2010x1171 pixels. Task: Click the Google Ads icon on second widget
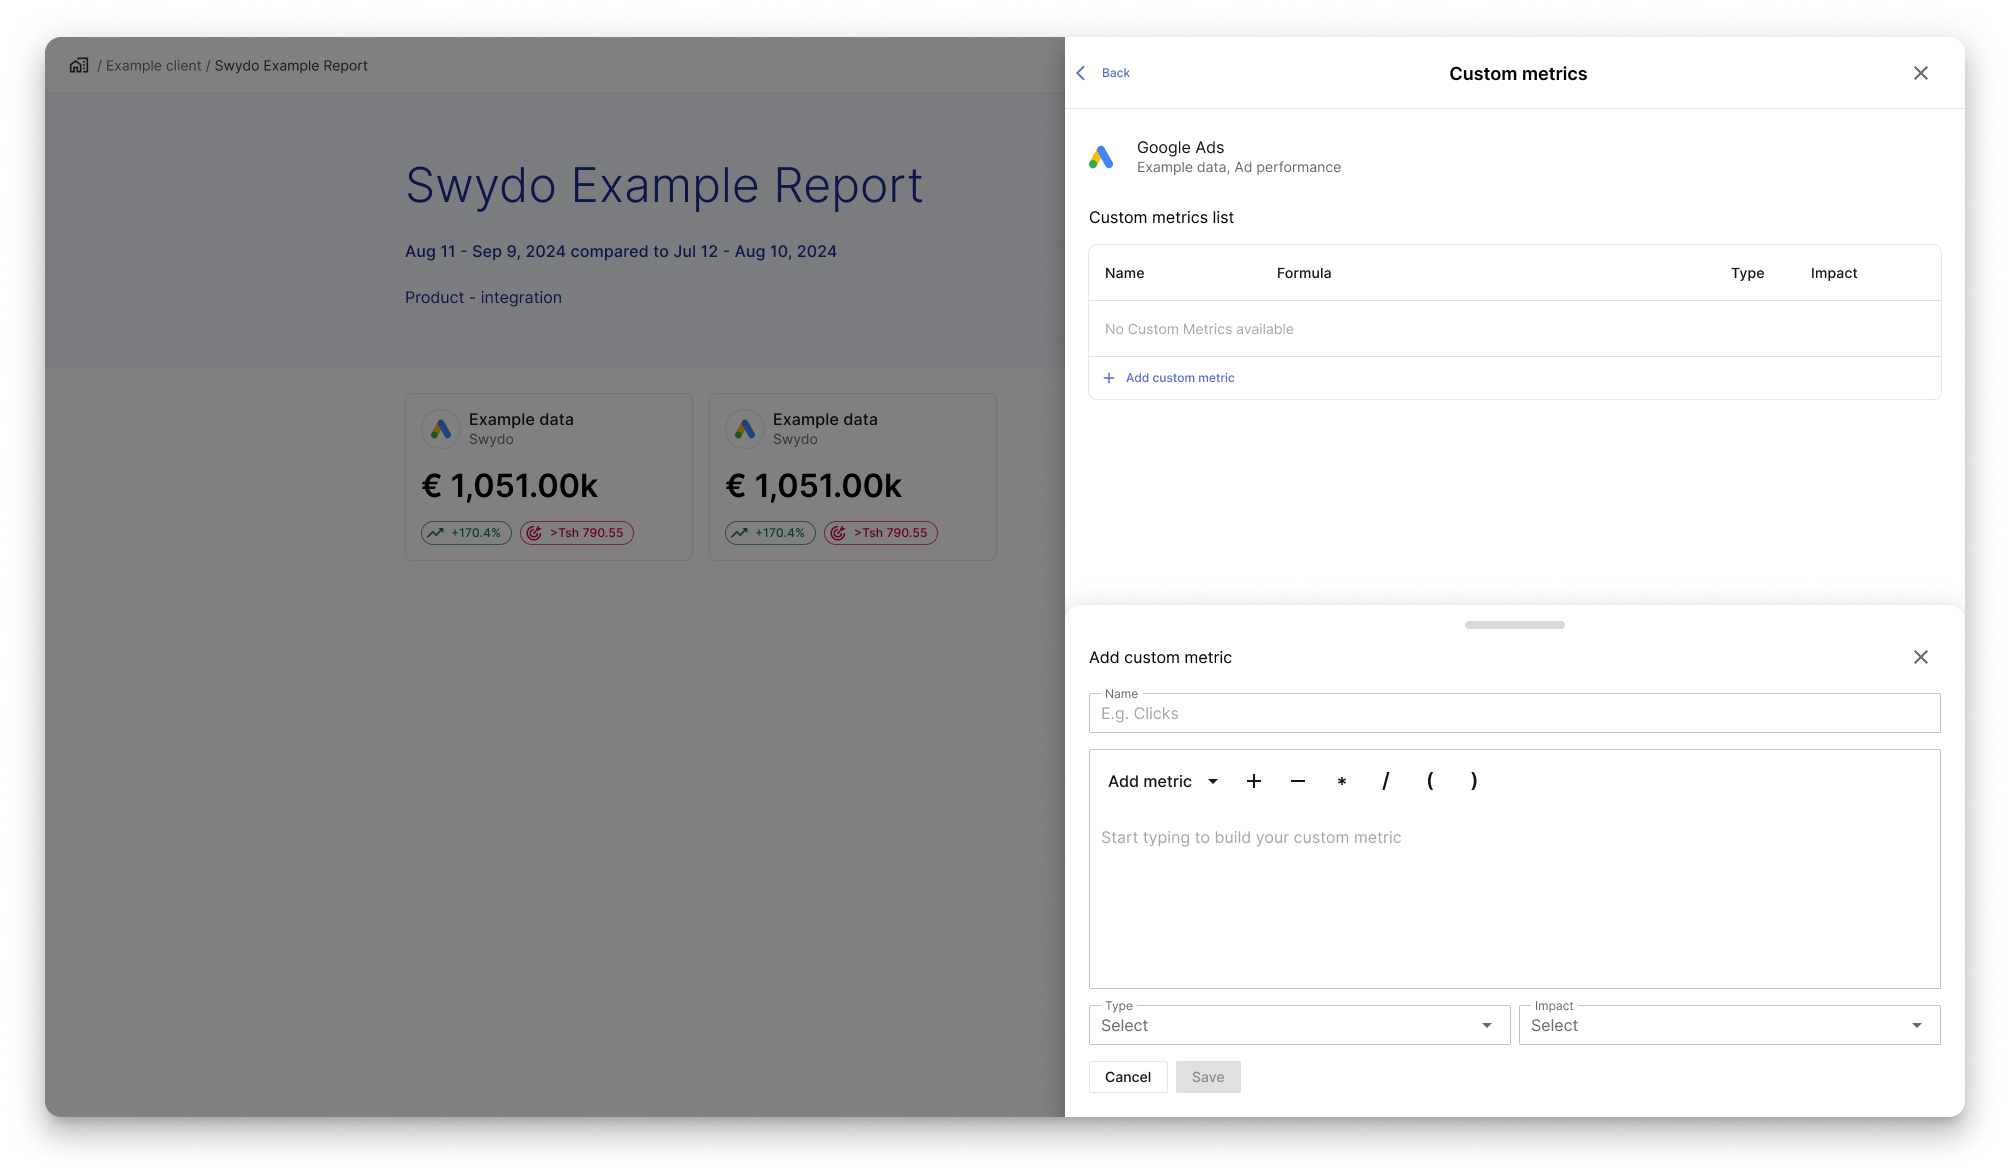(745, 429)
